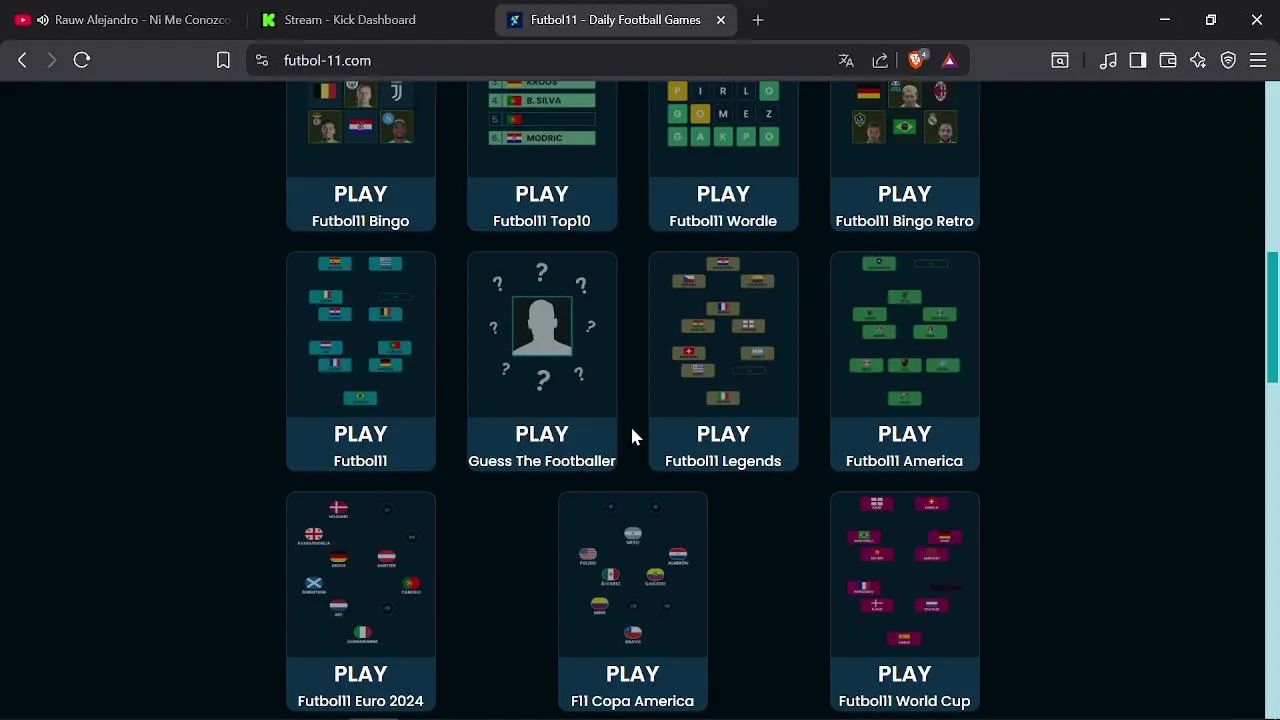This screenshot has height=720, width=1280.
Task: View site information icon in address bar
Action: pos(262,60)
